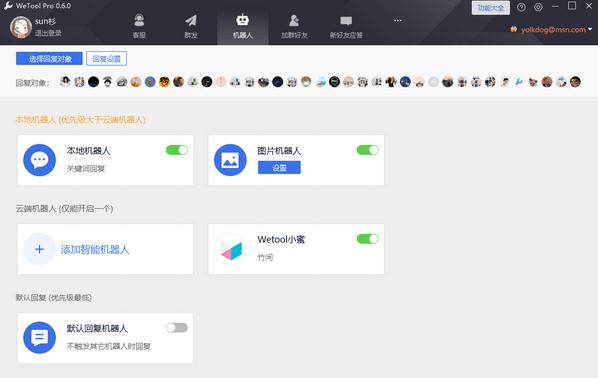Image resolution: width=598 pixels, height=378 pixels.
Task: Close the WeTool Pro window
Action: 589,6
